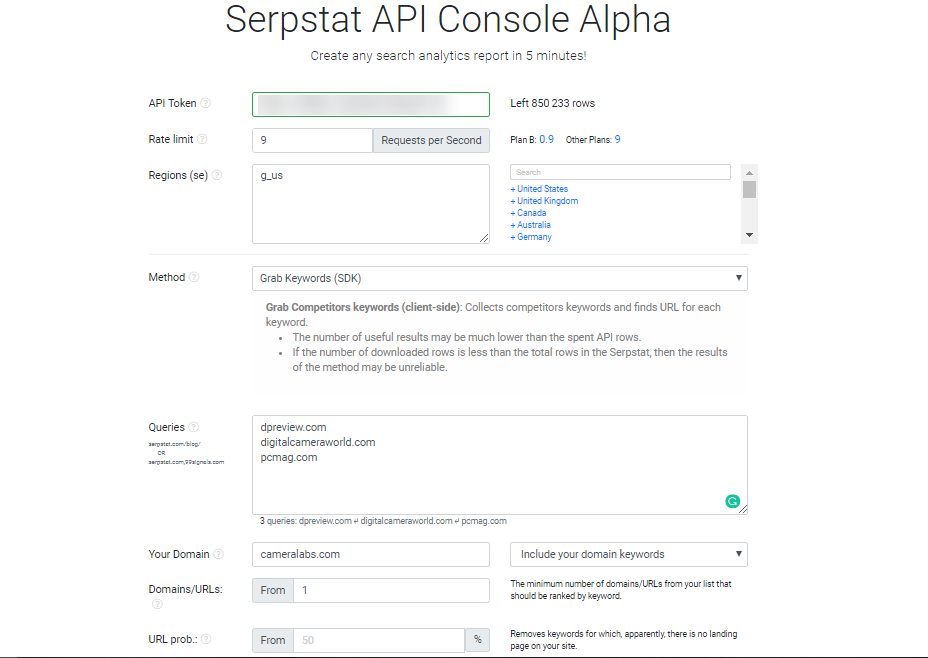Image resolution: width=928 pixels, height=658 pixels.
Task: Click the region list scroll down arrow
Action: point(749,235)
